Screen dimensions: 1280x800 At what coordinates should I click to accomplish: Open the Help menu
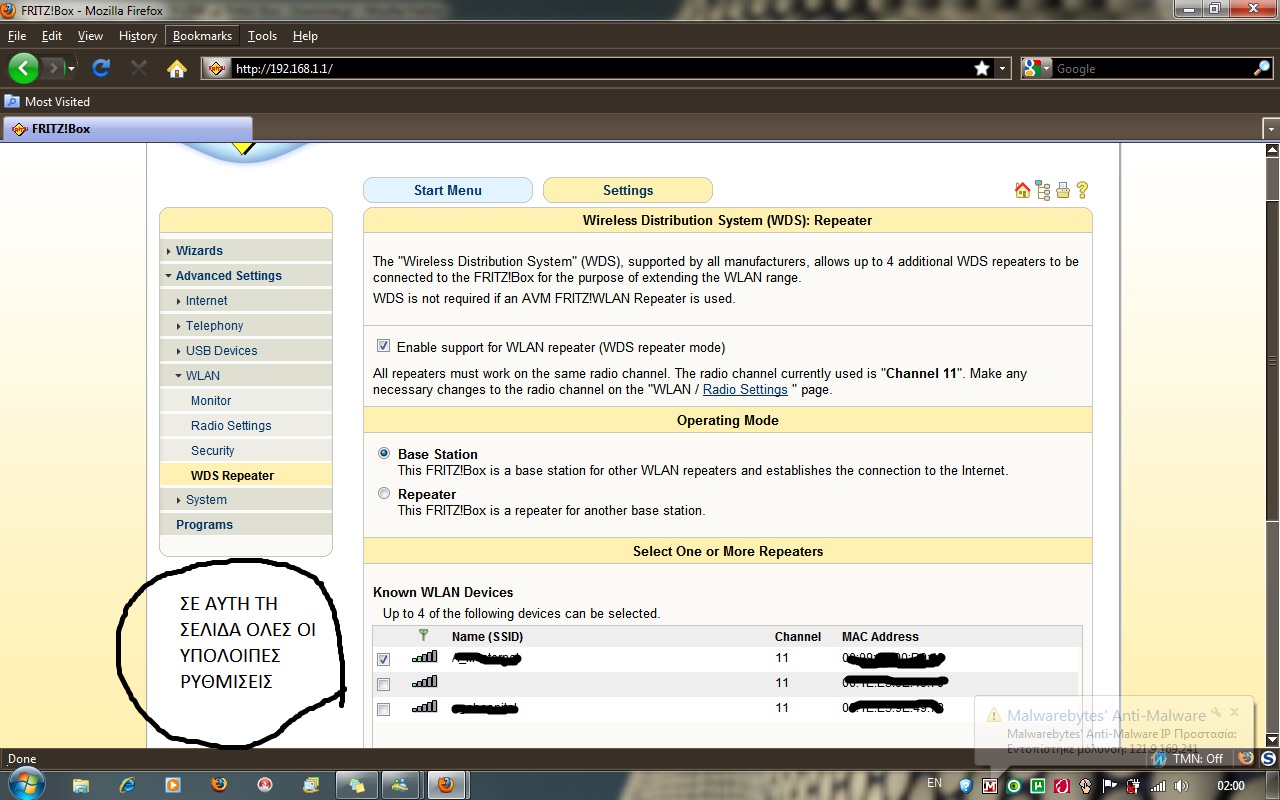point(305,35)
